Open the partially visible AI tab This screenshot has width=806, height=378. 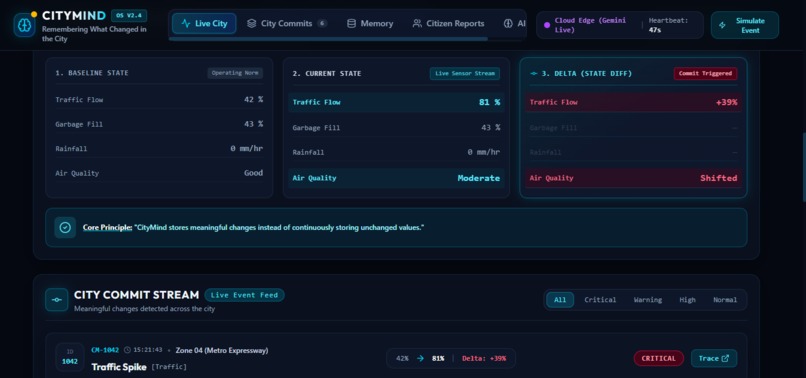tap(515, 24)
